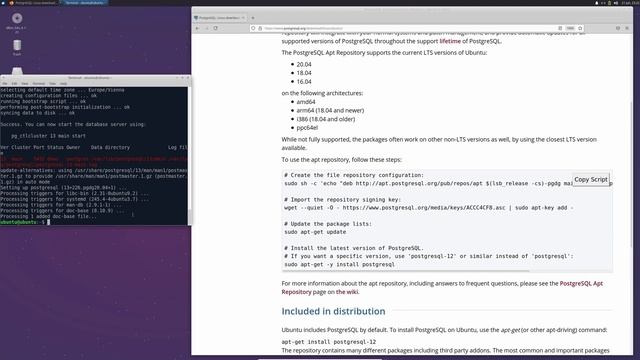Viewport: 640px width, 360px height.
Task: Open the Help menu in Terminal
Action: [x=63, y=84]
